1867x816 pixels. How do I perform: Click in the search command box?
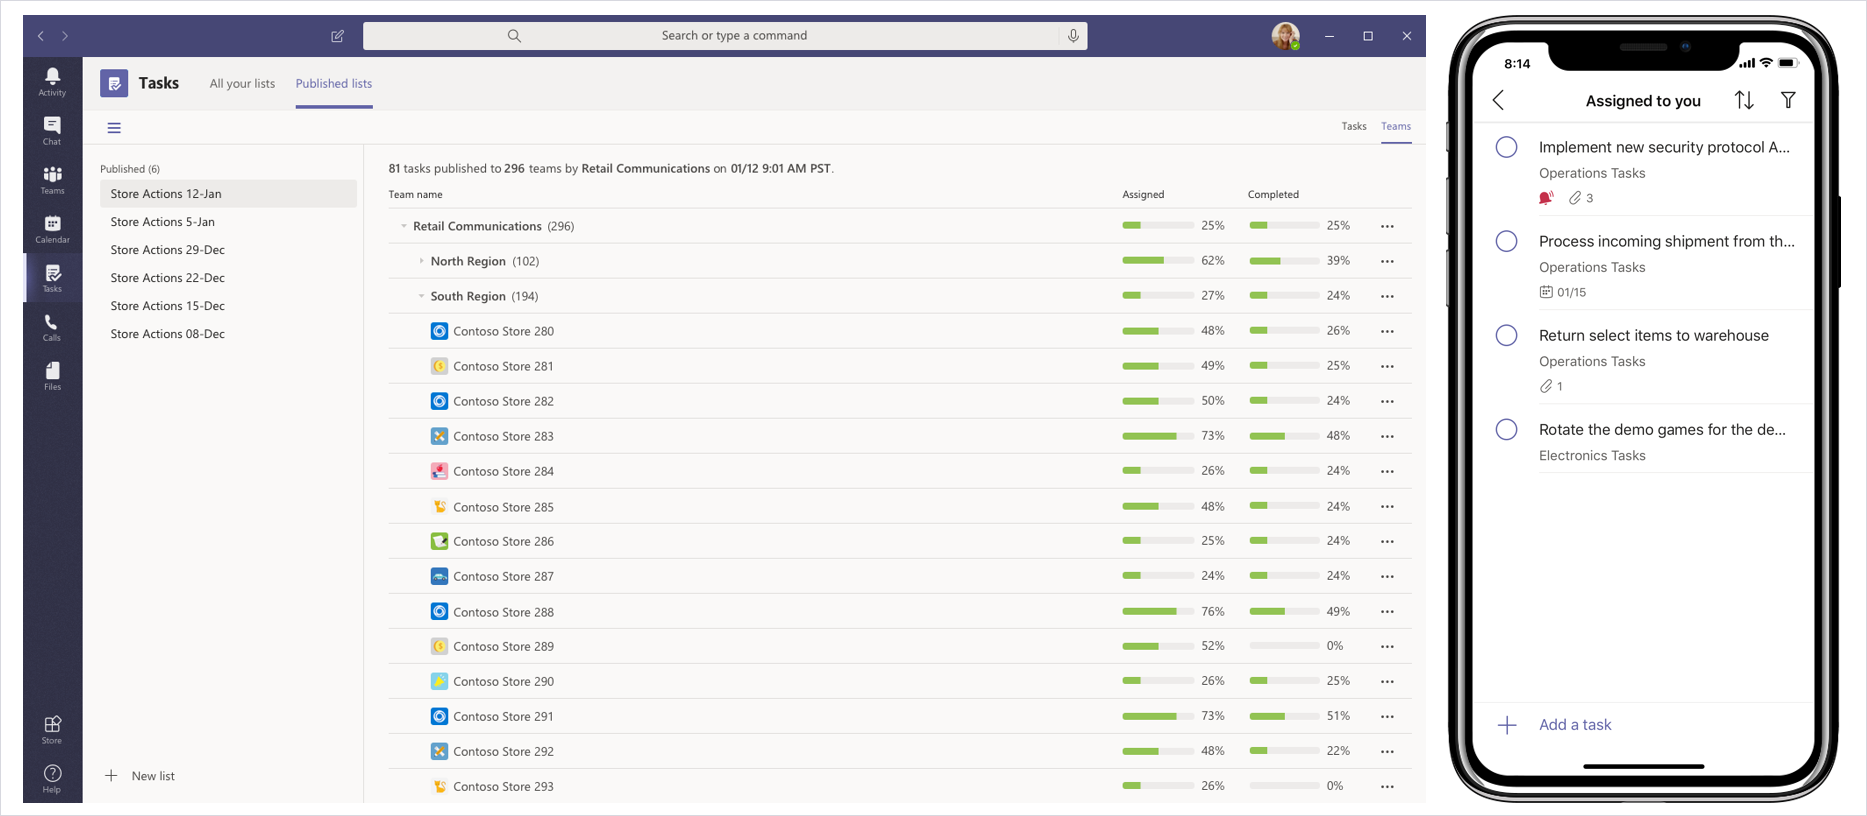point(733,36)
